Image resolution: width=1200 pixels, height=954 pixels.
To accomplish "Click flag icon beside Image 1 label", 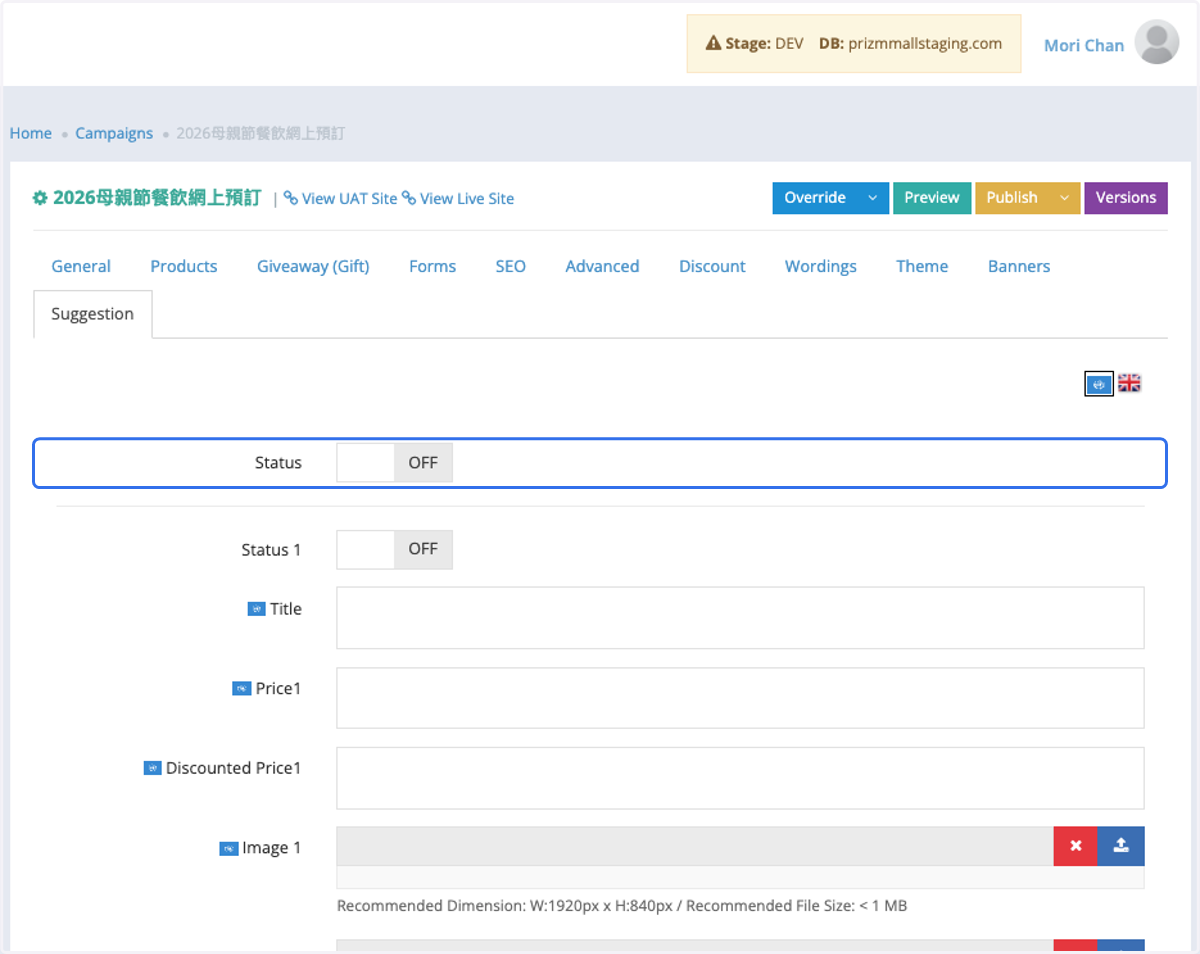I will click(228, 848).
